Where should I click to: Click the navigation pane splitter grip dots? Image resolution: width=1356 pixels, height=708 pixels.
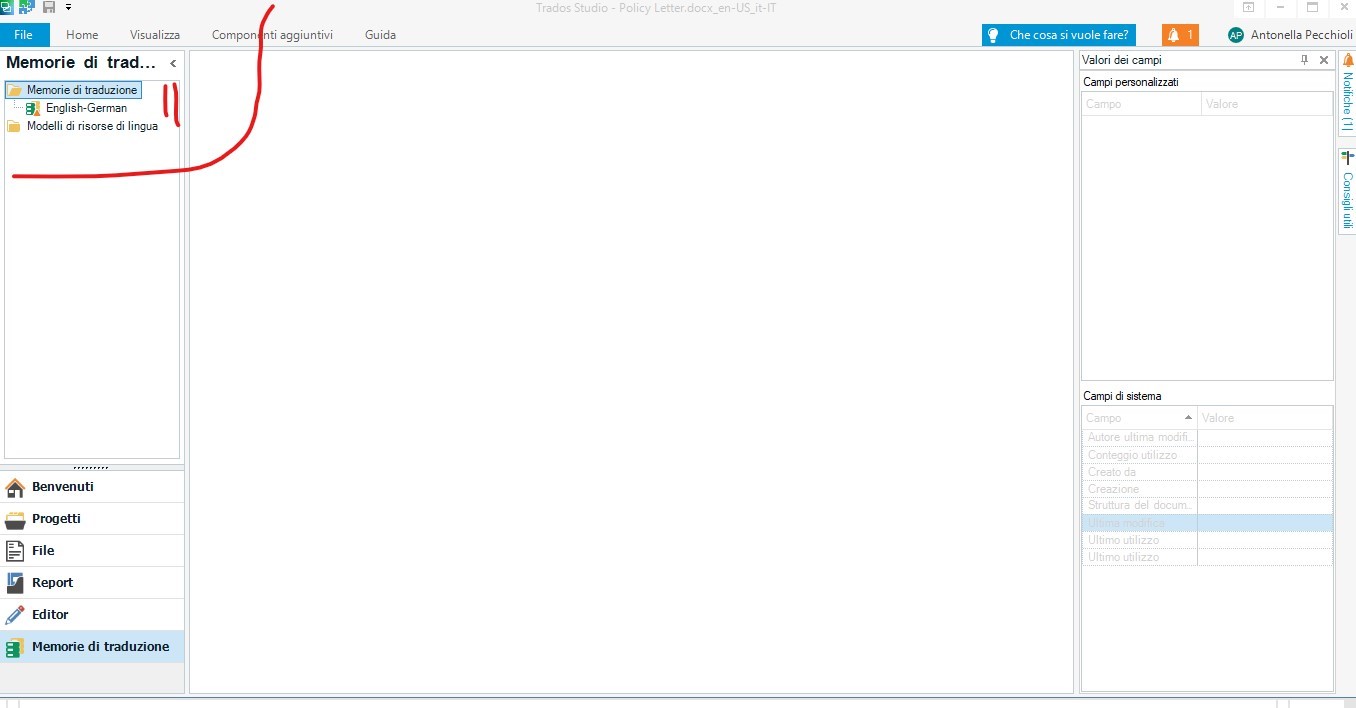pyautogui.click(x=92, y=467)
